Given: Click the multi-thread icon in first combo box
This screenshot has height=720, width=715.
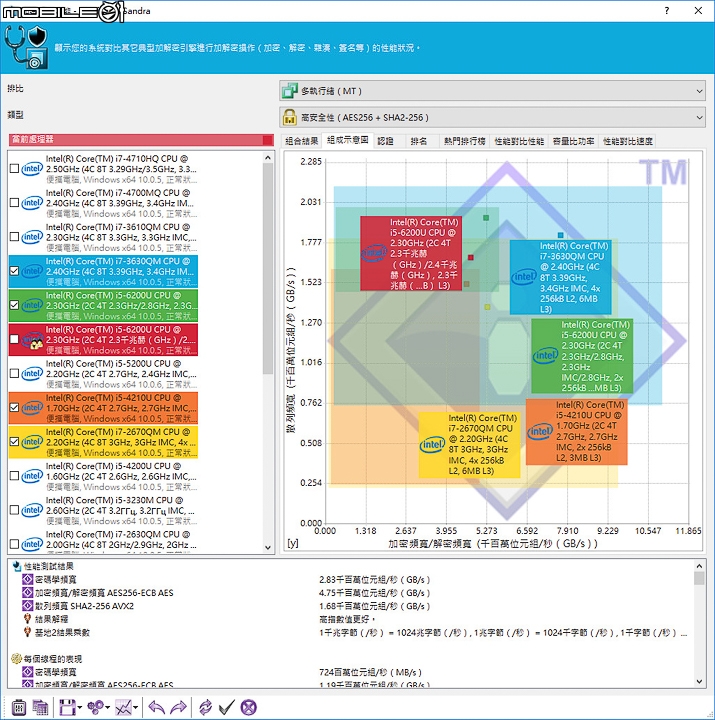Looking at the screenshot, I should 290,91.
